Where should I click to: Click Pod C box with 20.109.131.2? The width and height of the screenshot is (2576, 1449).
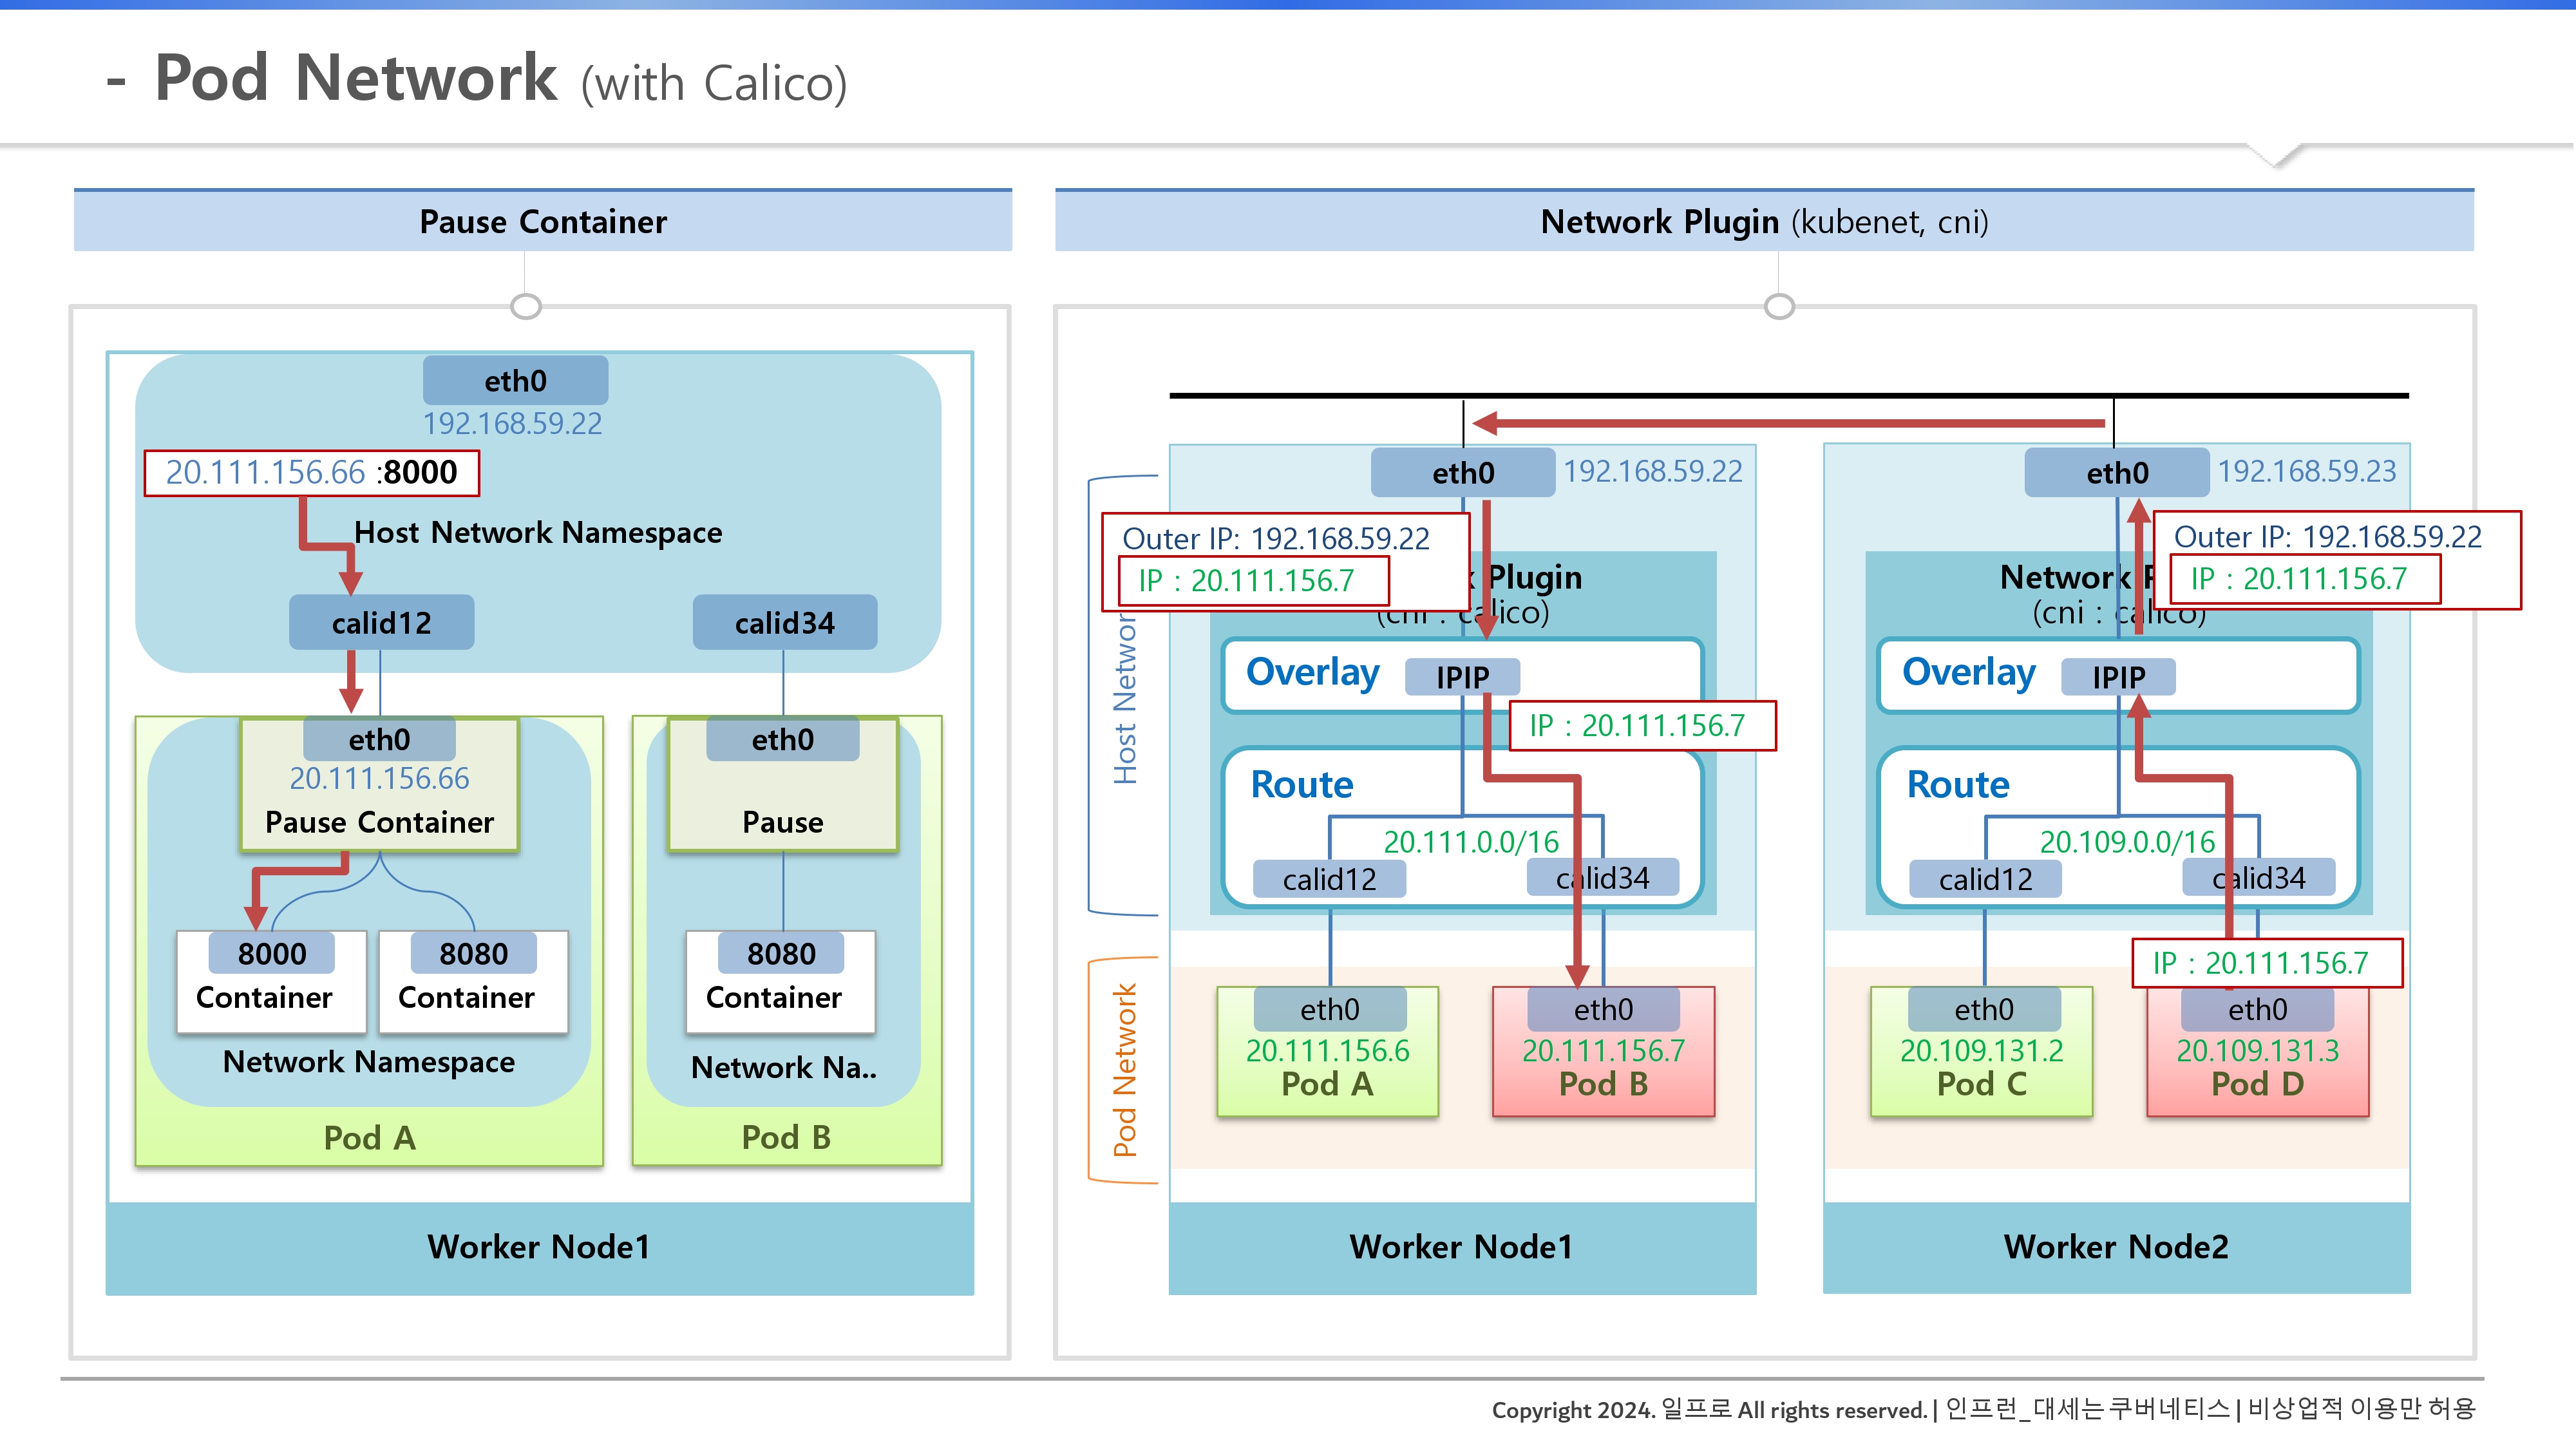1981,1065
